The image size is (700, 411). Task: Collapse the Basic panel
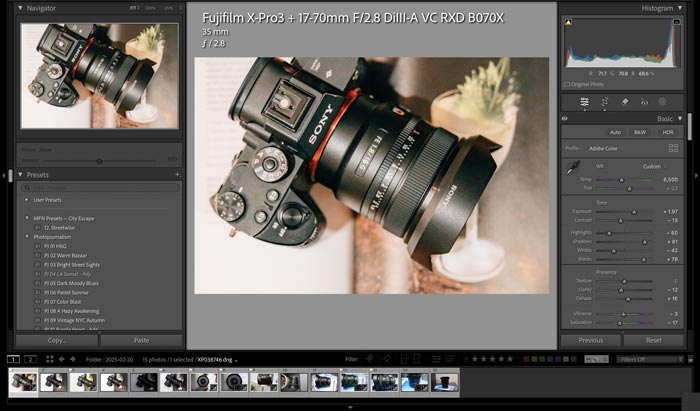coord(680,119)
